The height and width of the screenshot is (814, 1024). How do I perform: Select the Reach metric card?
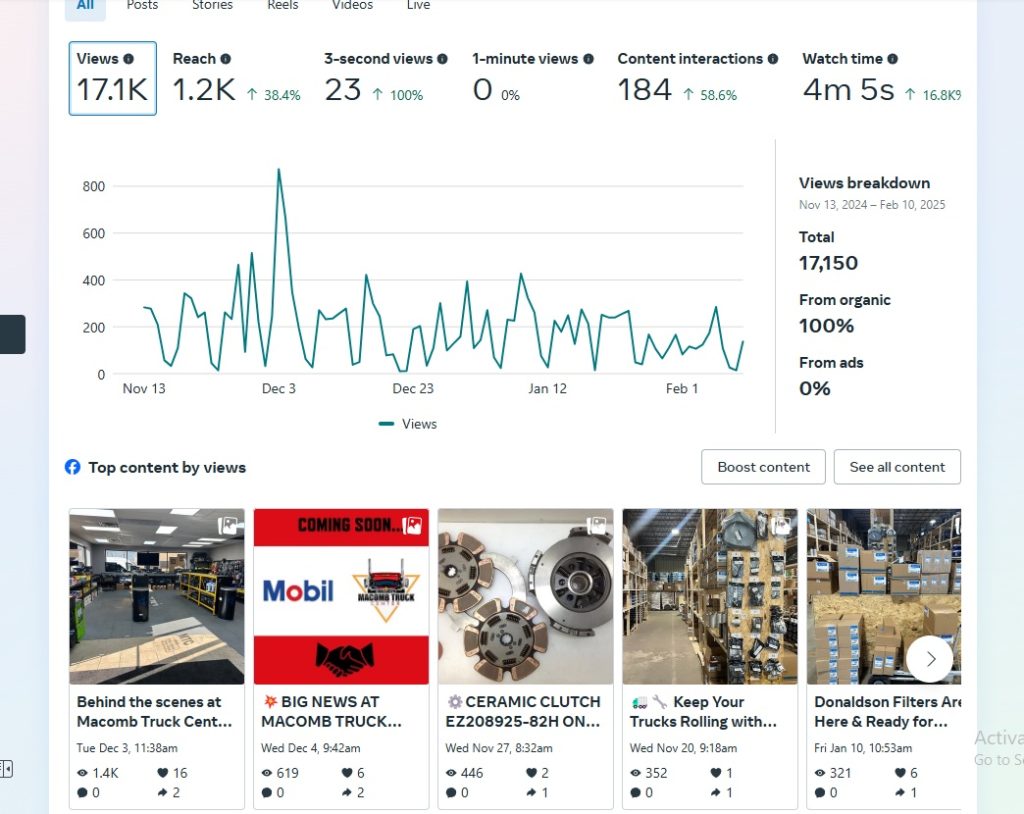[x=236, y=78]
